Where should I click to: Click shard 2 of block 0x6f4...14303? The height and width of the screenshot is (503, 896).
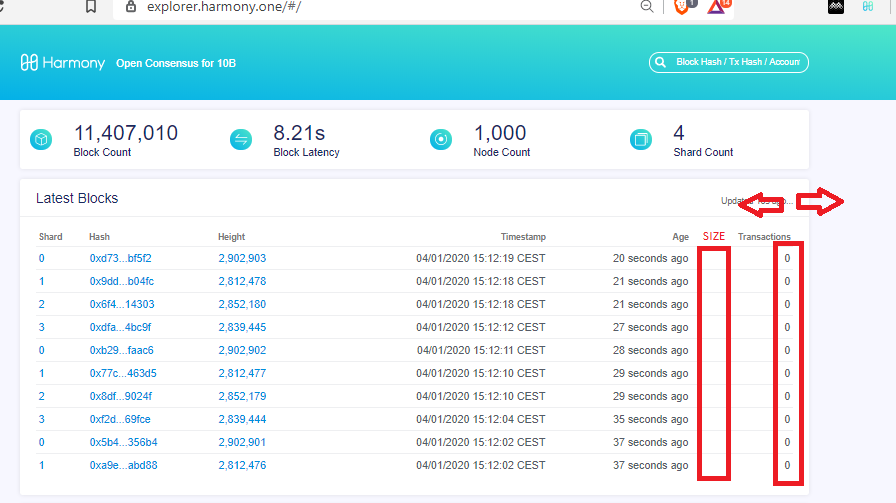point(42,304)
